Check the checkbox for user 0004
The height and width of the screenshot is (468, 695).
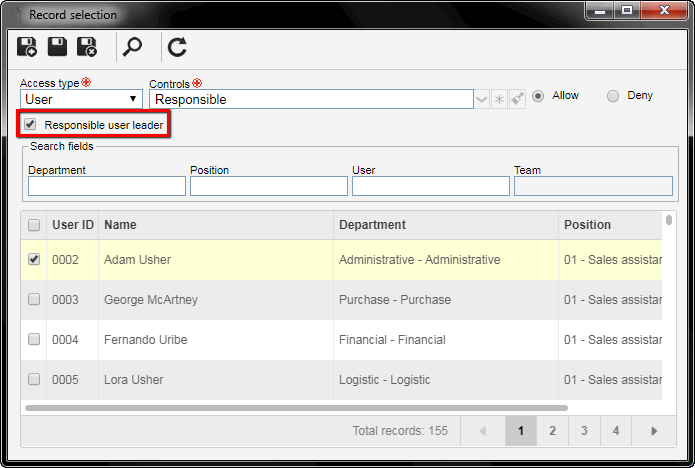(34, 339)
